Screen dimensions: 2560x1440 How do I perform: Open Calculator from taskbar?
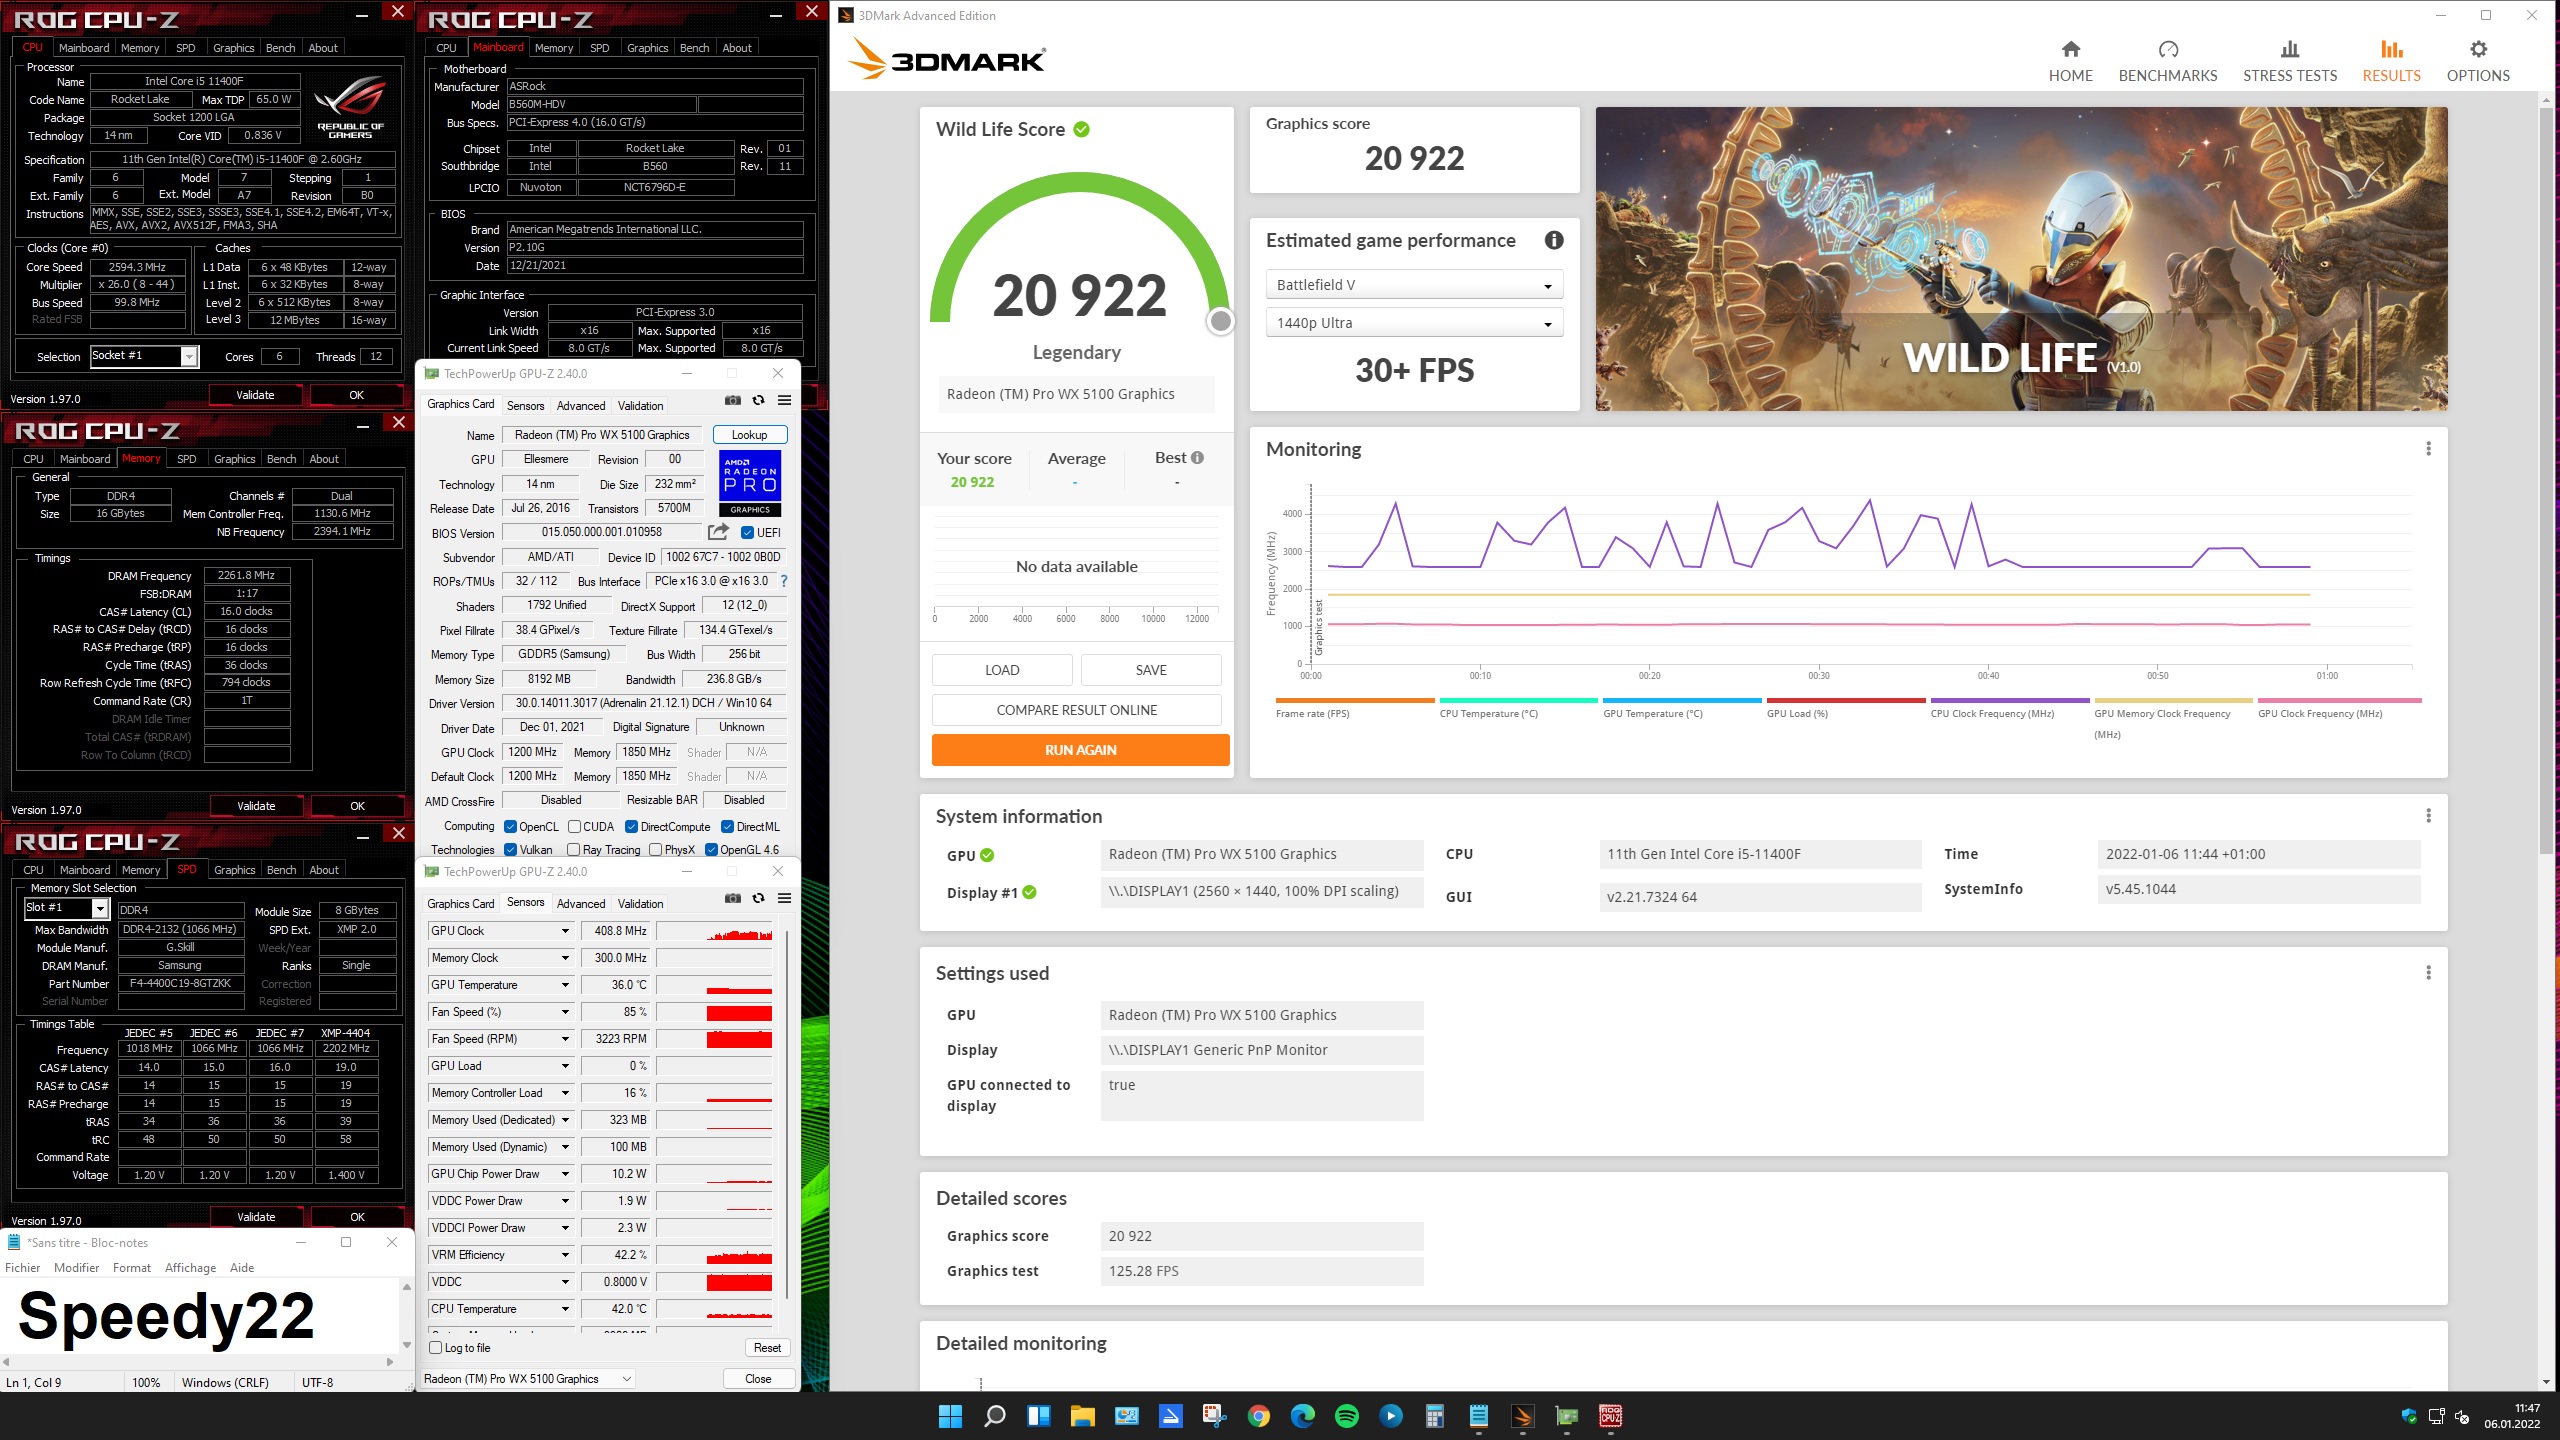[1434, 1416]
